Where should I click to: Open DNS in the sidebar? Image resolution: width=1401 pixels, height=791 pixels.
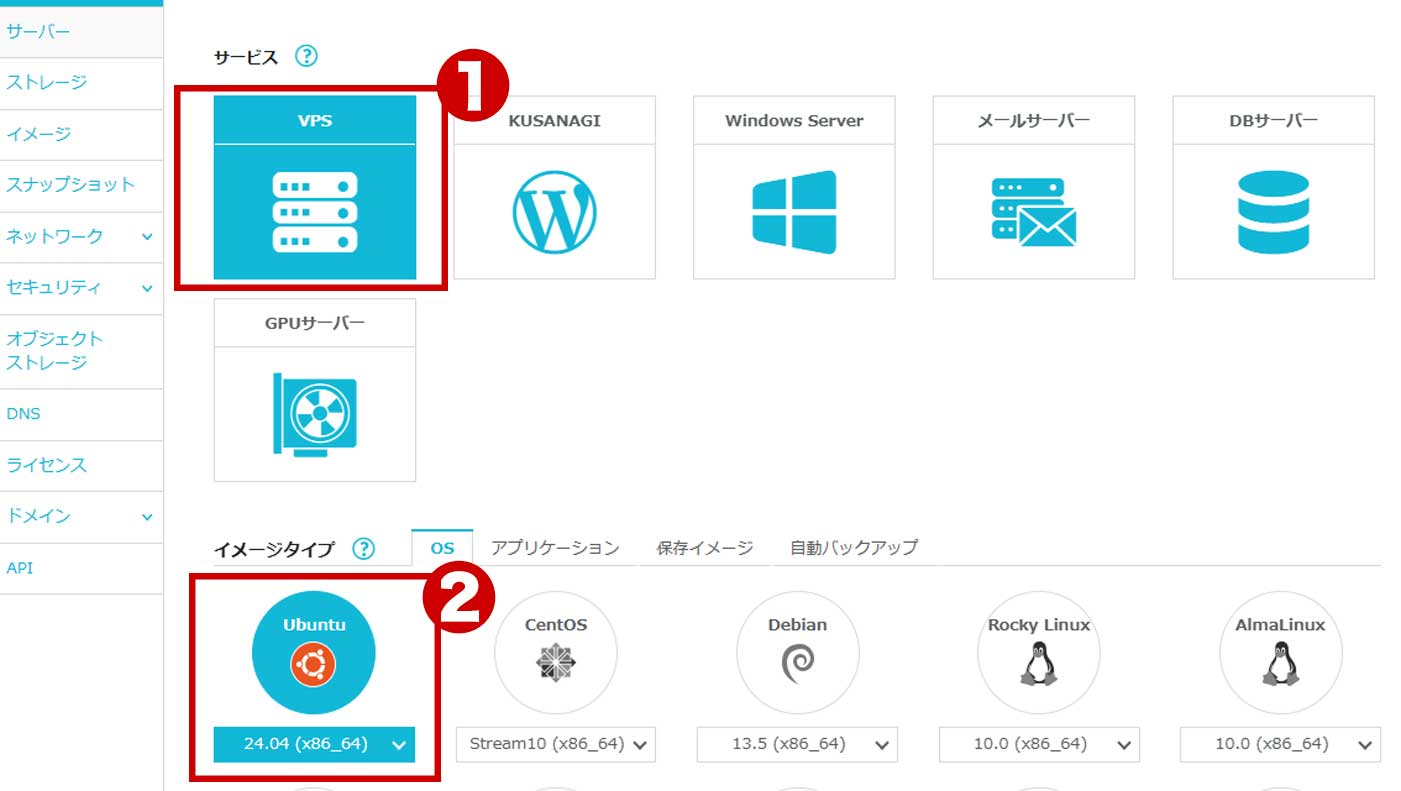click(81, 414)
